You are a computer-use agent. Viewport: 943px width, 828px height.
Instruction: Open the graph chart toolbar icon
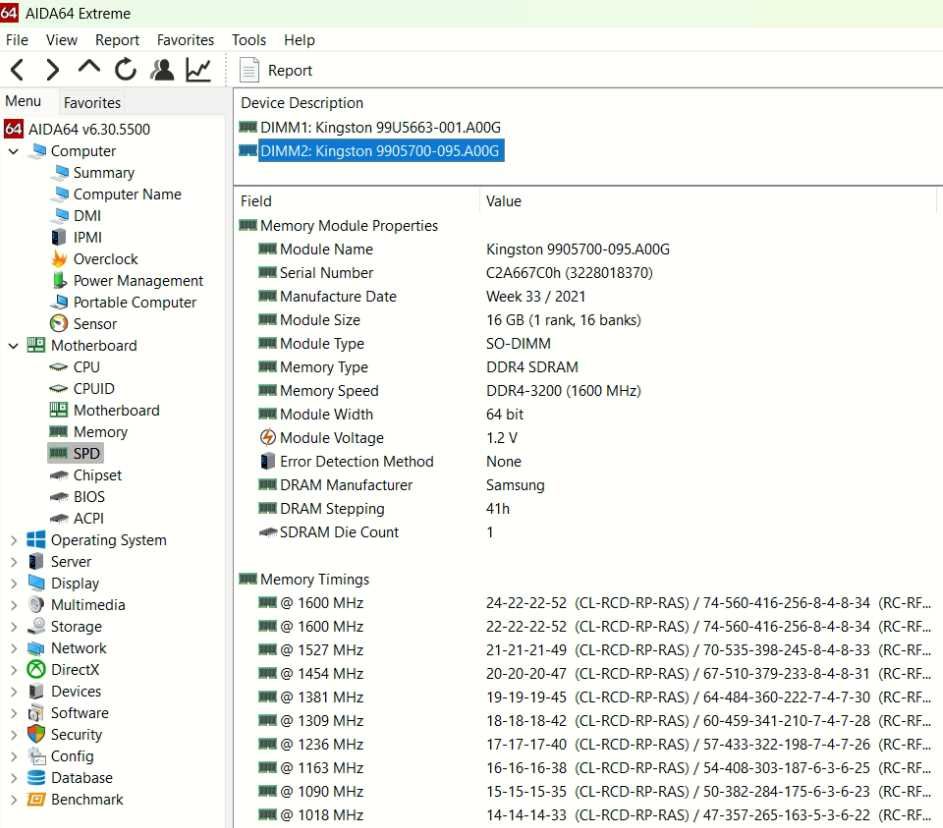click(198, 70)
